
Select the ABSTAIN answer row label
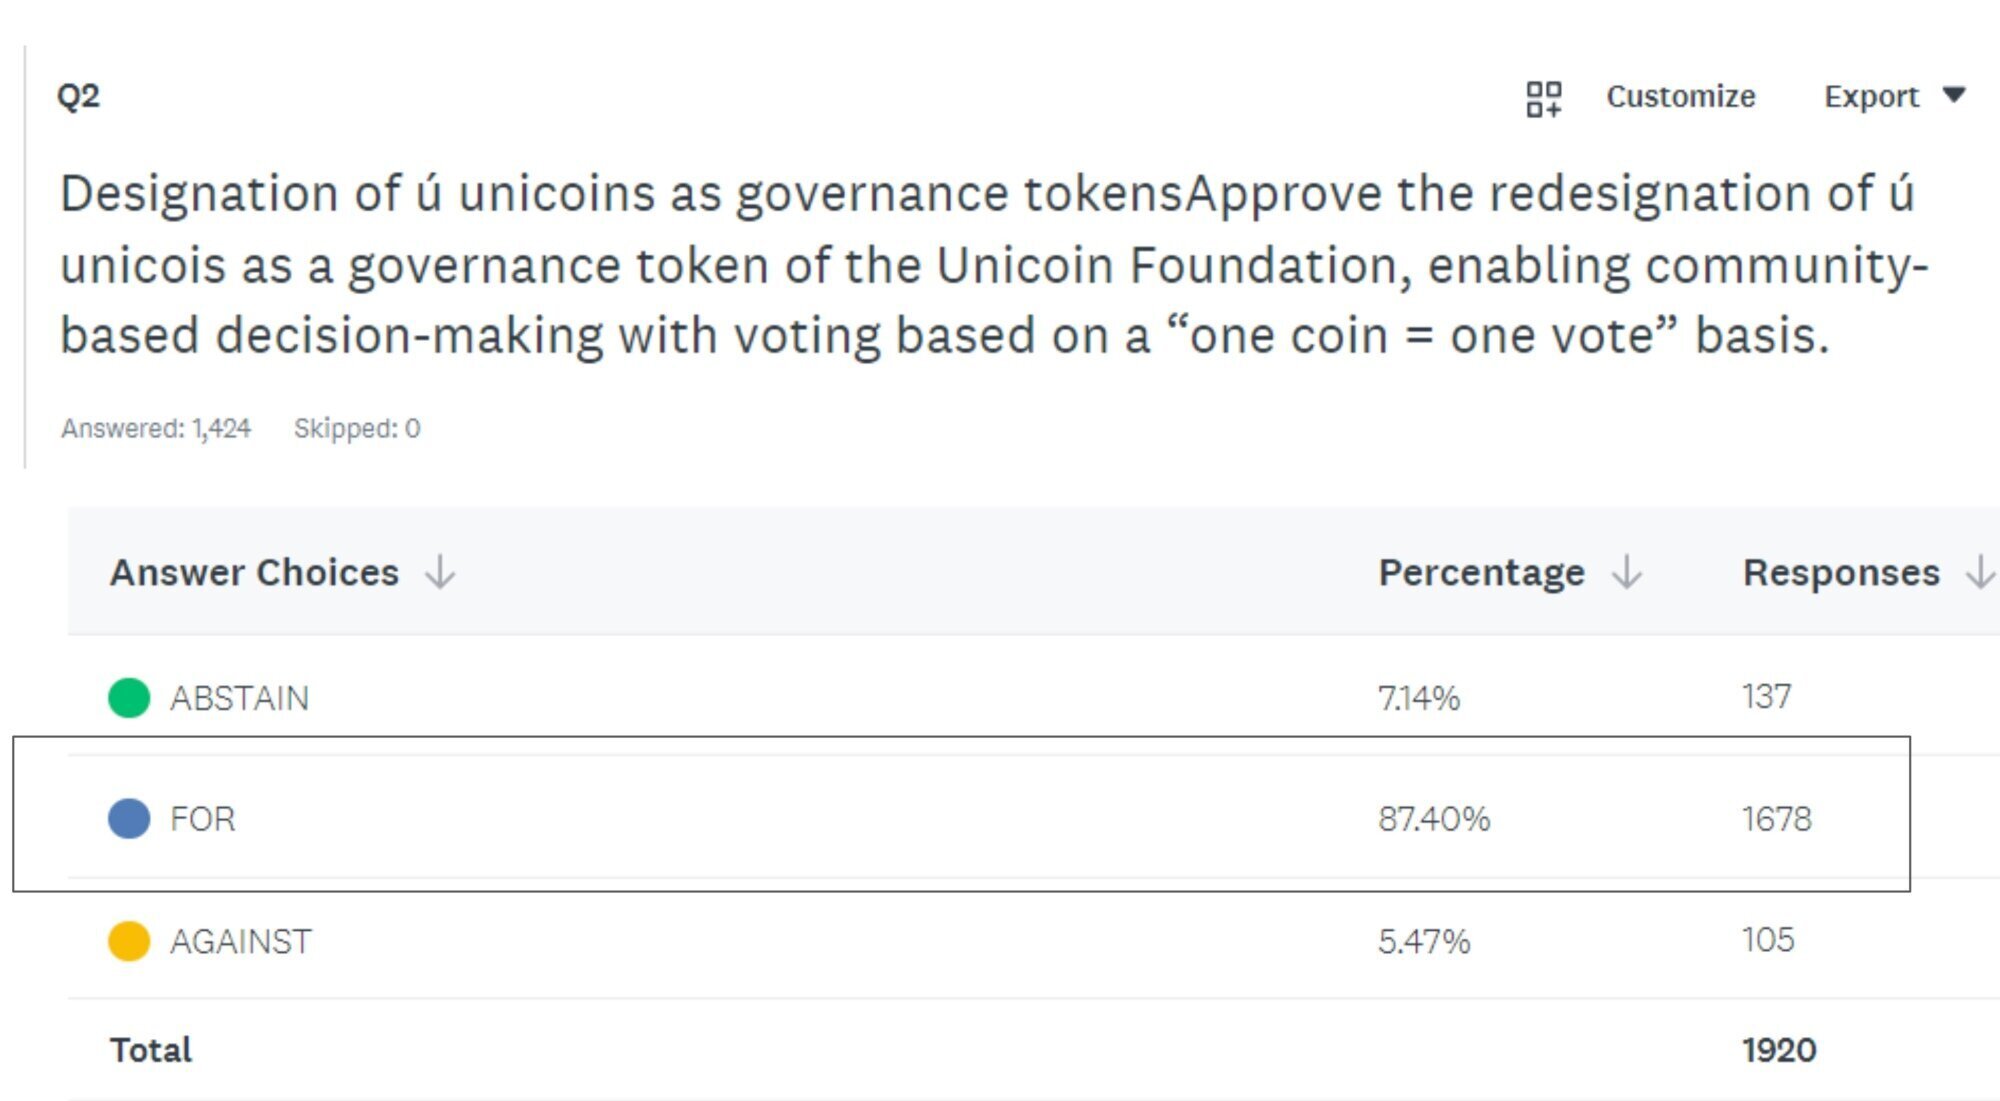pos(239,698)
